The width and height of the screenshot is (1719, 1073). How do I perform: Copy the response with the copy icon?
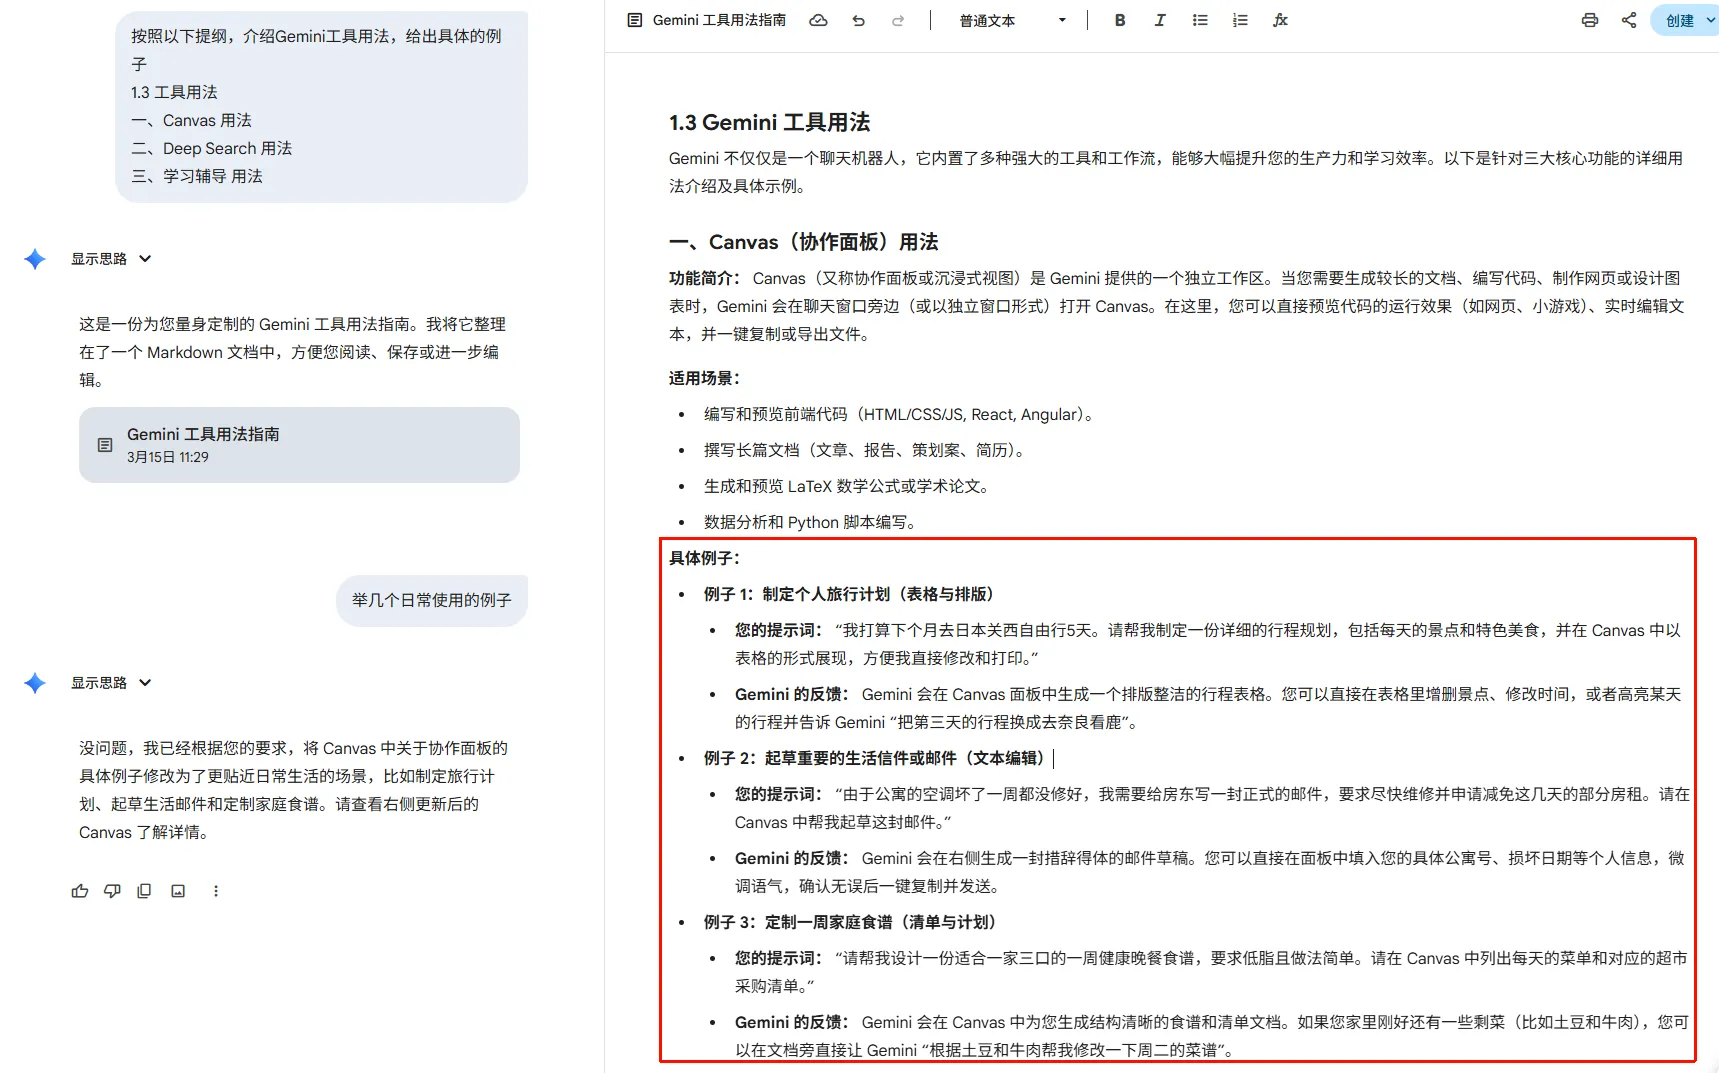[x=144, y=891]
